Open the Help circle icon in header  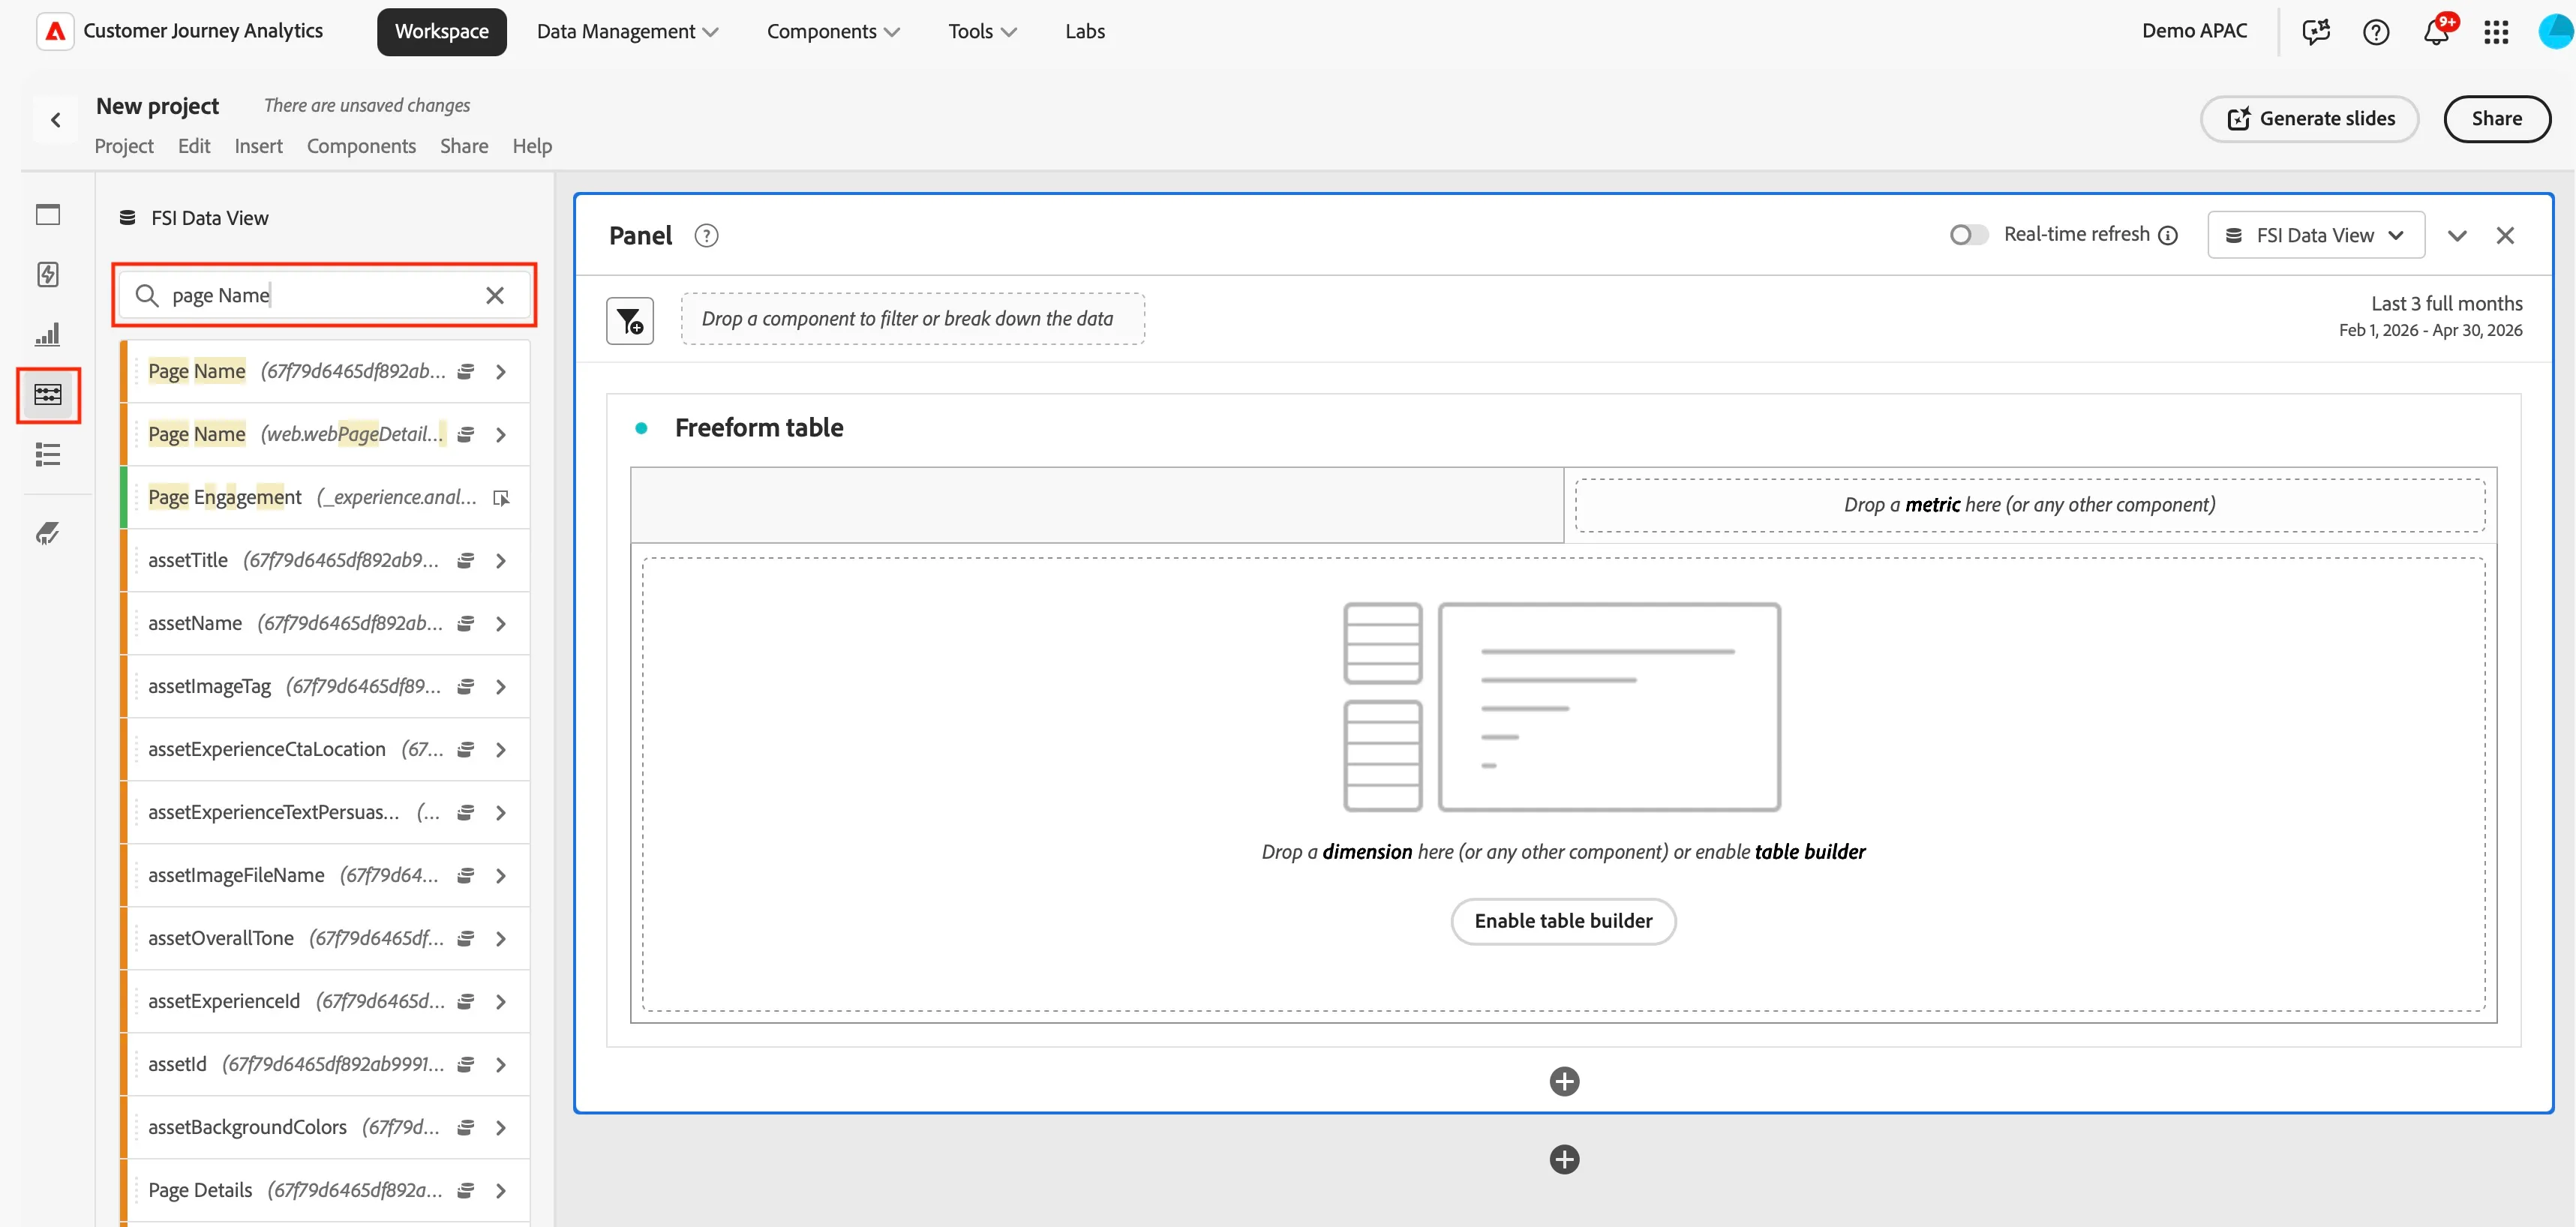tap(2376, 32)
